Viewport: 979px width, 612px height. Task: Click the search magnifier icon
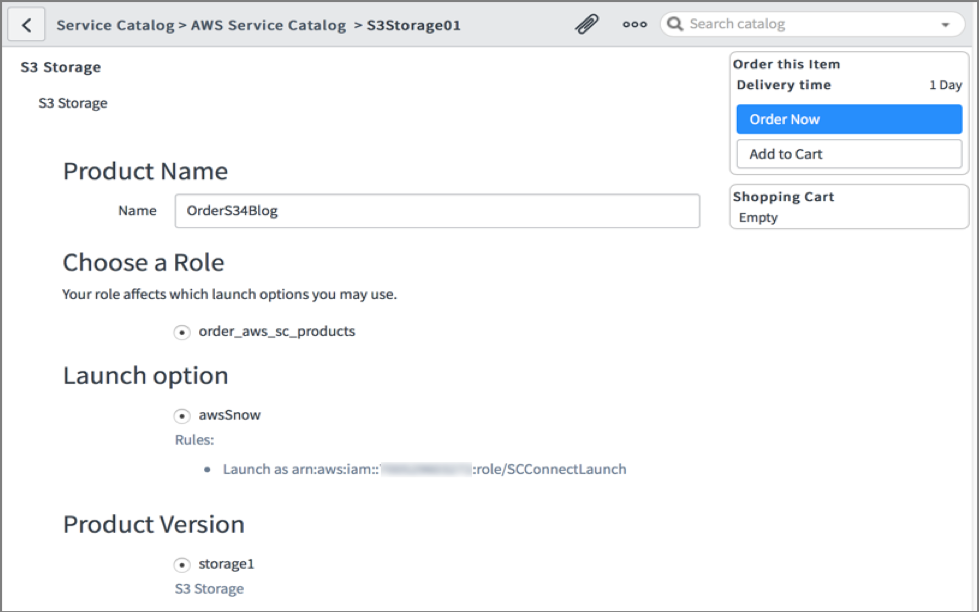(674, 23)
